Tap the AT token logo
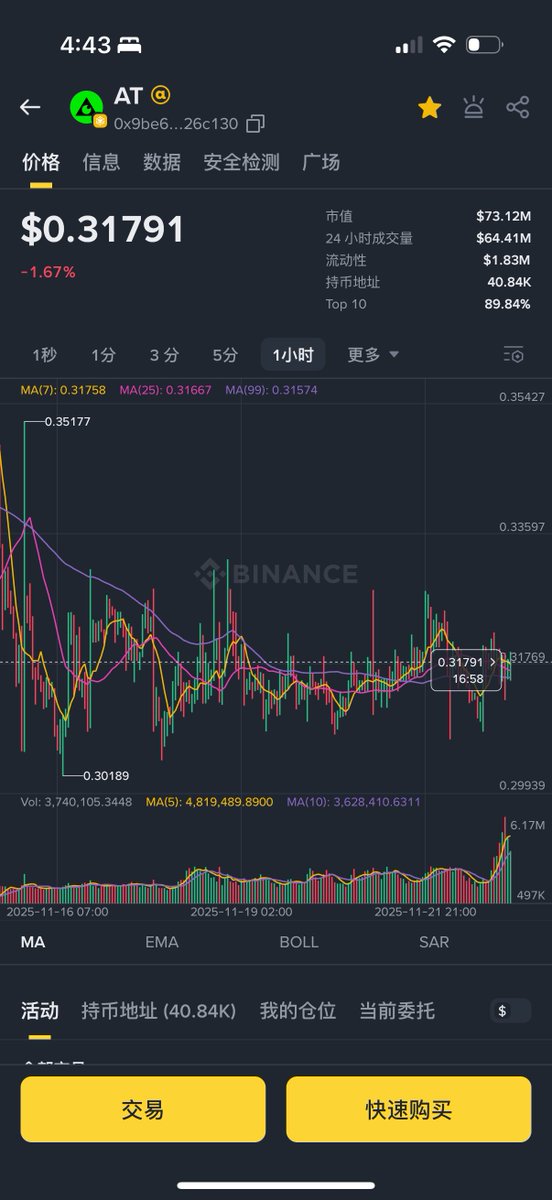Image resolution: width=552 pixels, height=1200 pixels. 87,109
